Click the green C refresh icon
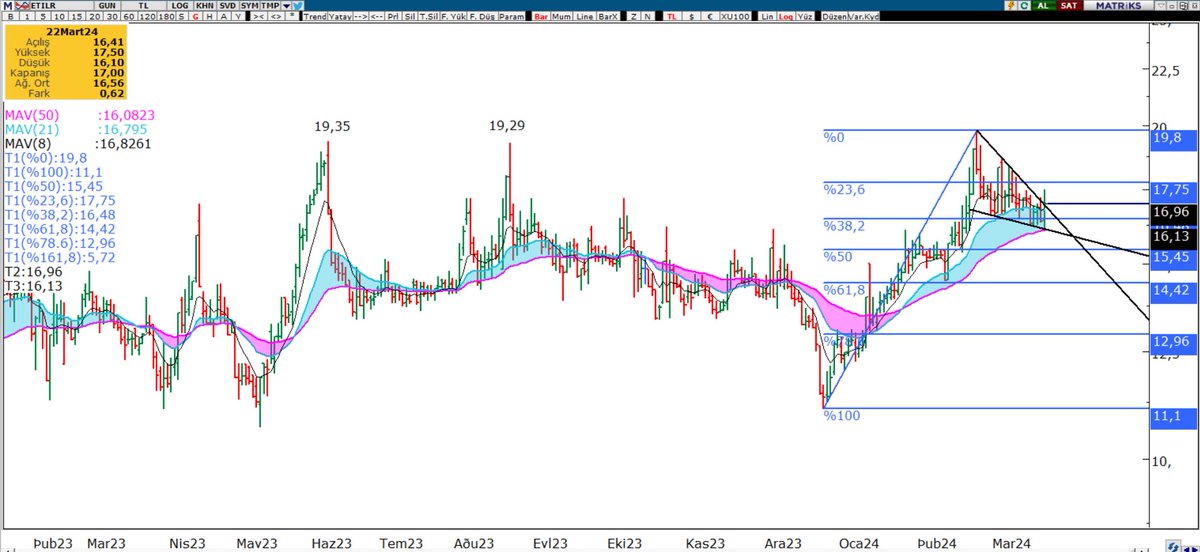 [1025, 6]
